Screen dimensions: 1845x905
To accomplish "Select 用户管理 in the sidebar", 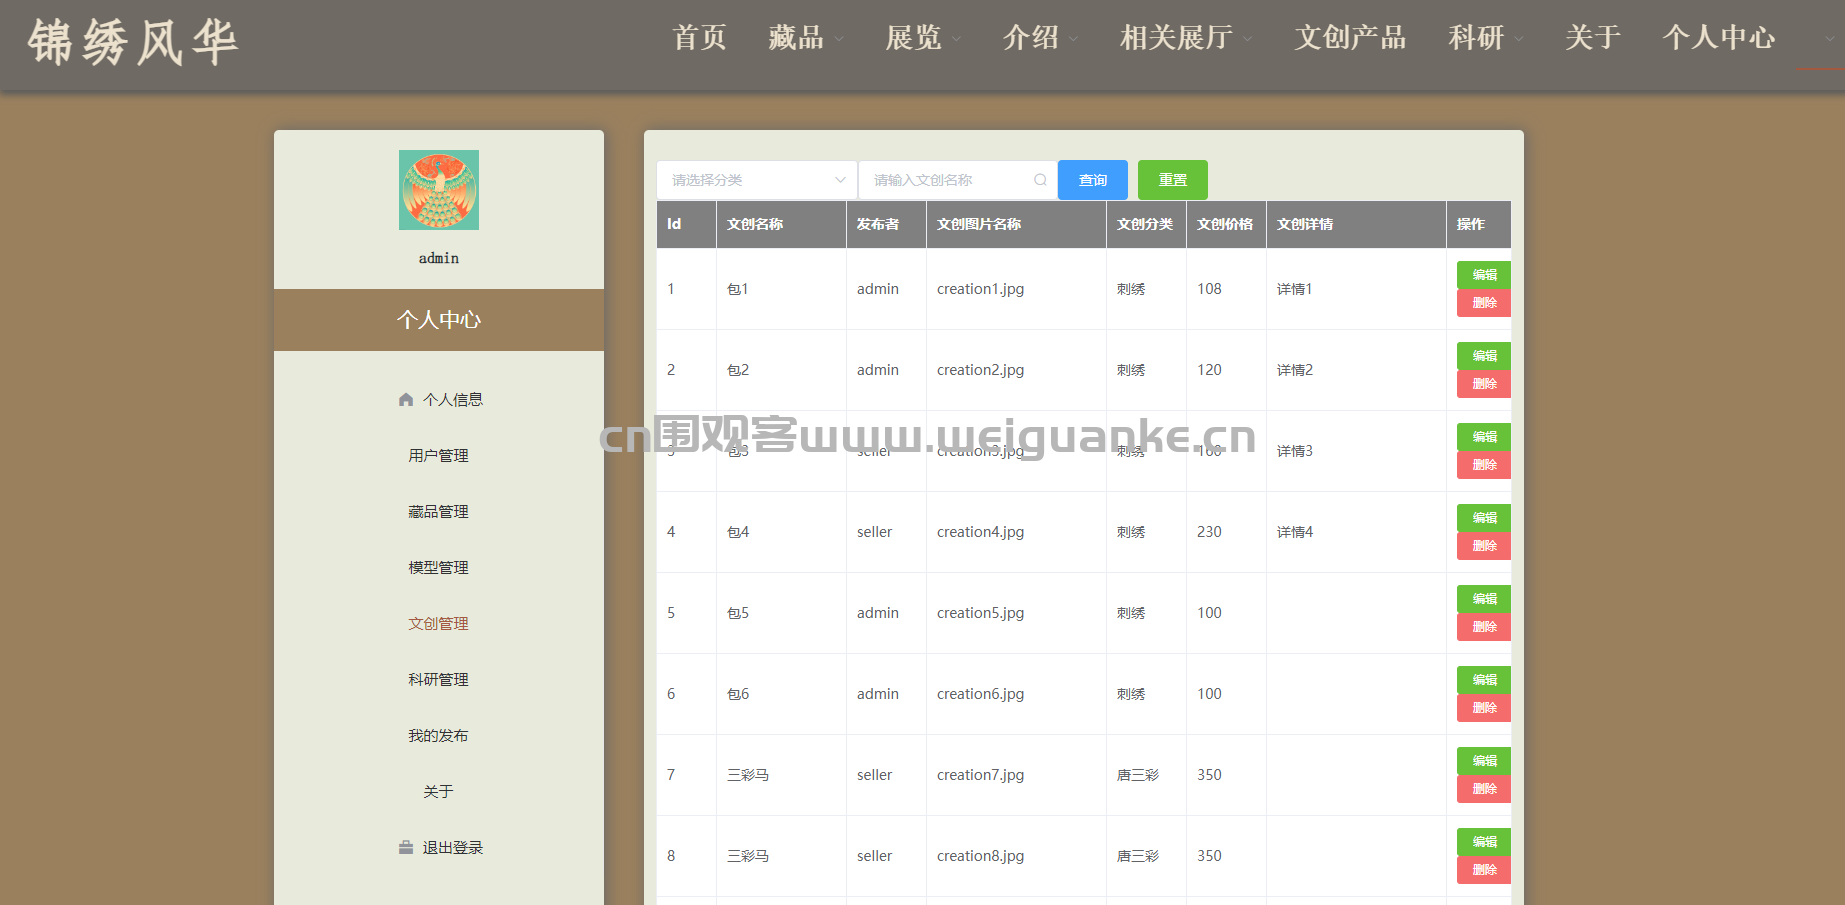I will [x=438, y=456].
